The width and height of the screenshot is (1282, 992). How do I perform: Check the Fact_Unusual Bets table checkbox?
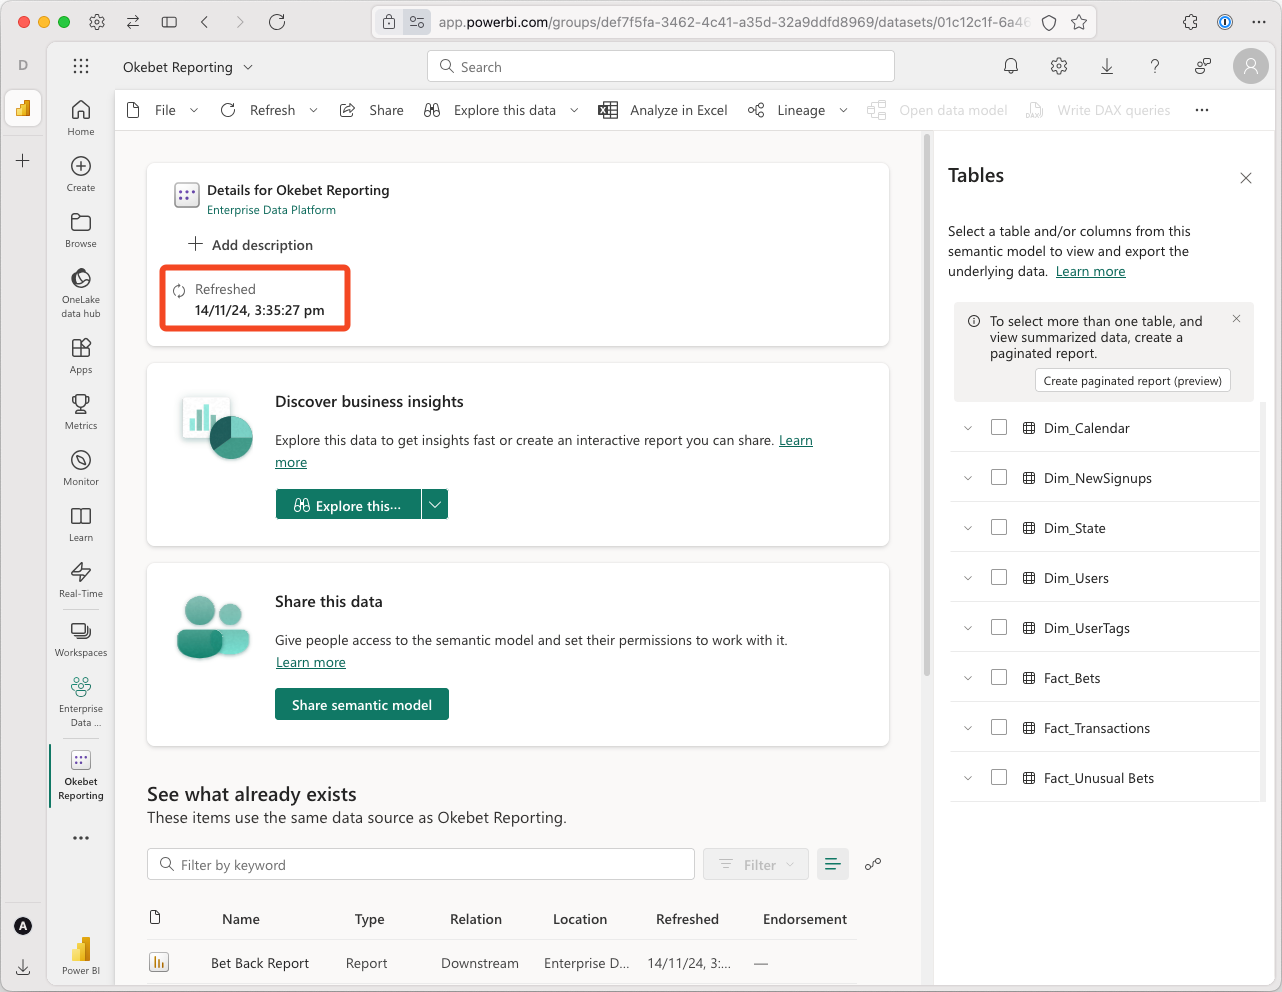pyautogui.click(x=999, y=777)
